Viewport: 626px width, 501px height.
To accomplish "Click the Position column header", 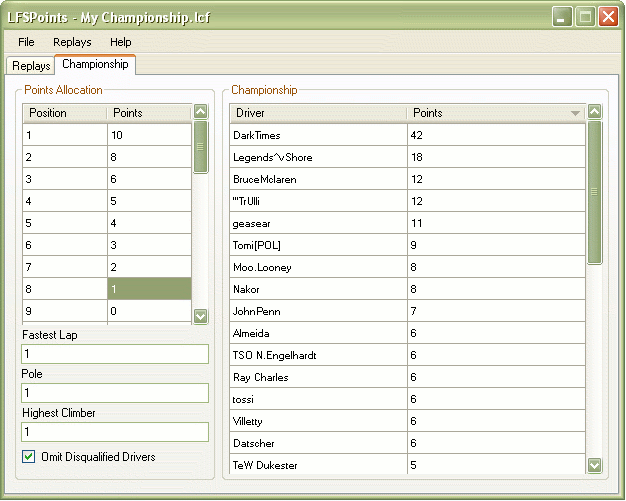I will click(65, 113).
